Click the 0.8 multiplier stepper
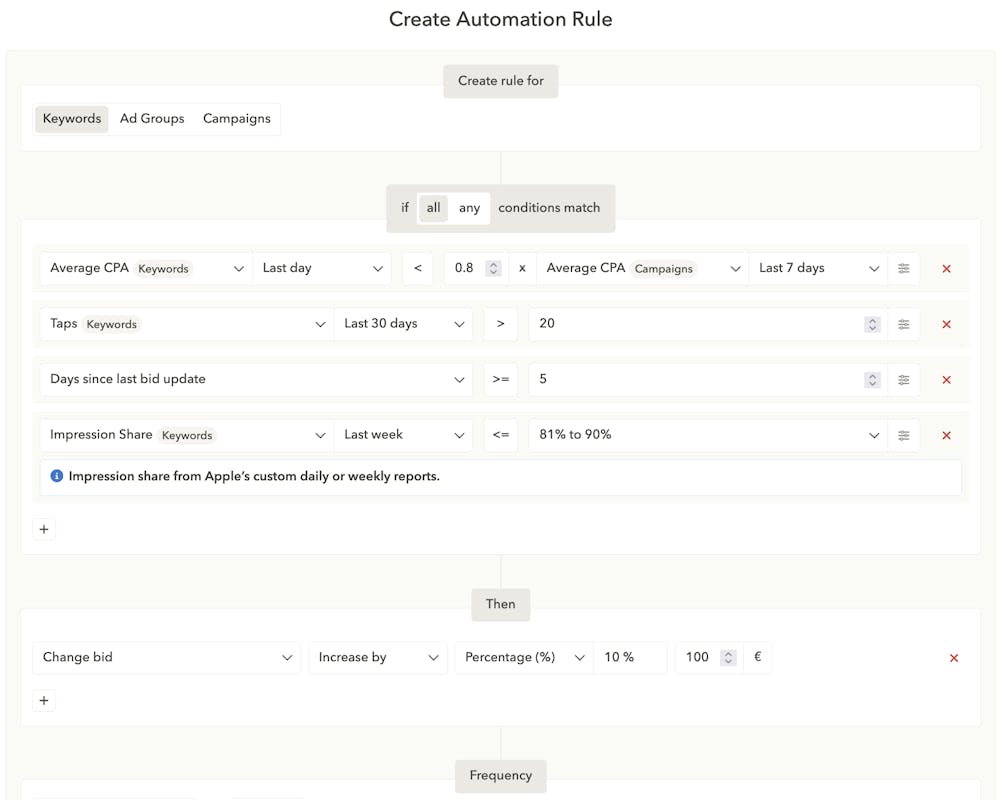1002x800 pixels. (x=492, y=268)
